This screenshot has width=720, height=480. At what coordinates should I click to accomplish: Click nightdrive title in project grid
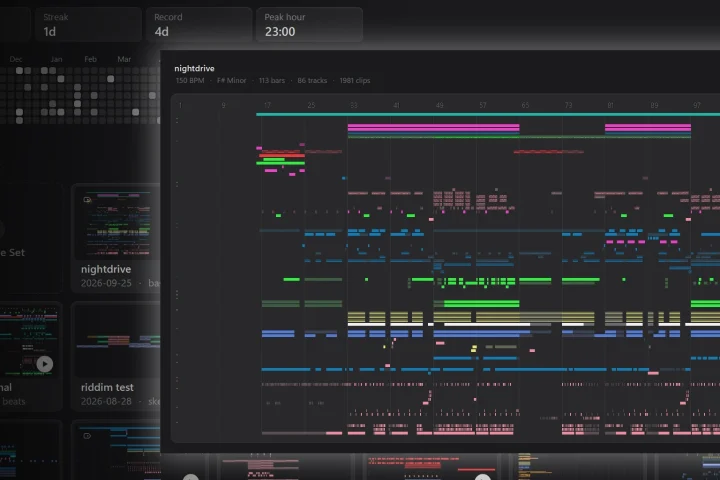pyautogui.click(x=106, y=269)
